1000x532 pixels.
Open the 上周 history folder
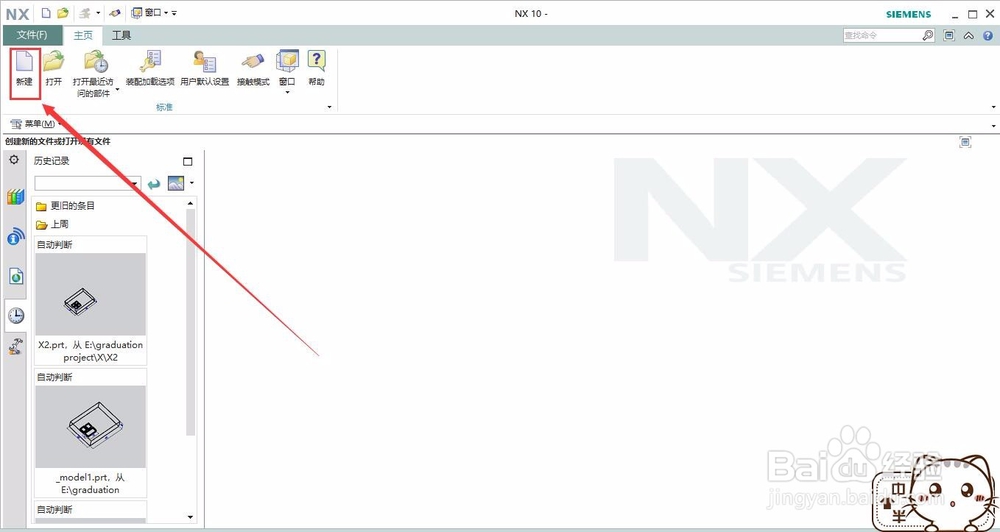(x=52, y=225)
